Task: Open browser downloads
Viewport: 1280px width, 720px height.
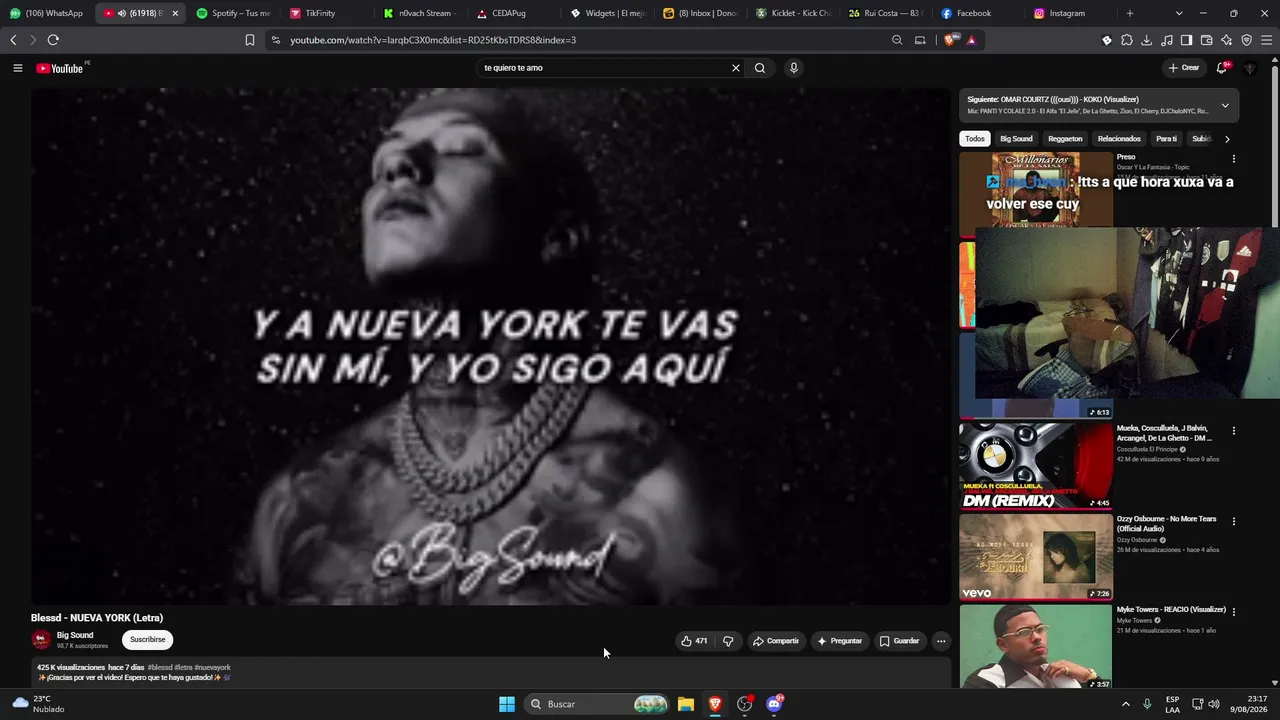Action: (1147, 40)
